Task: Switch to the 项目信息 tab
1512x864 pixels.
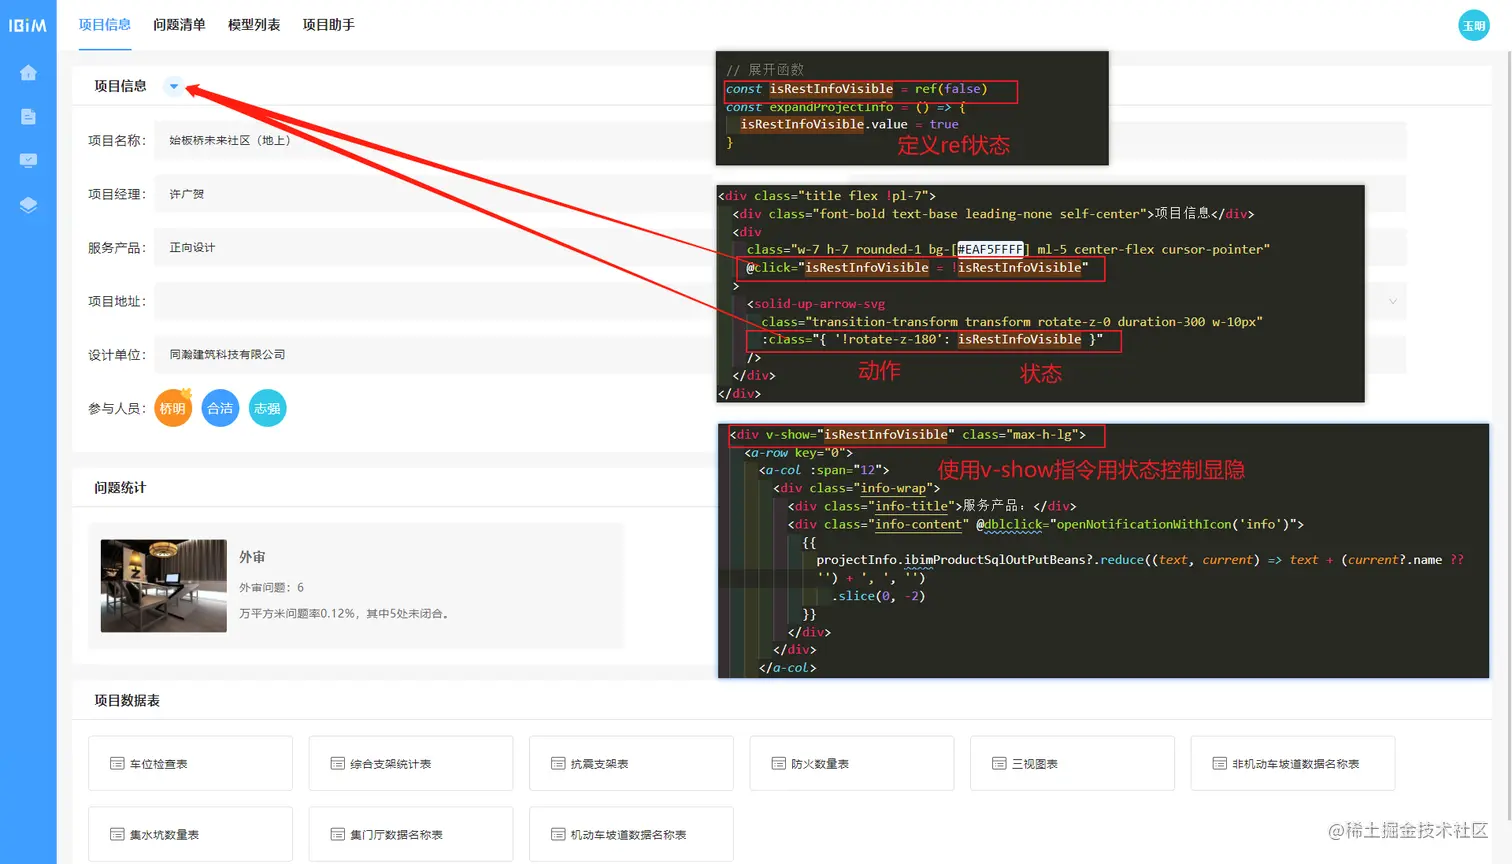Action: pyautogui.click(x=104, y=25)
